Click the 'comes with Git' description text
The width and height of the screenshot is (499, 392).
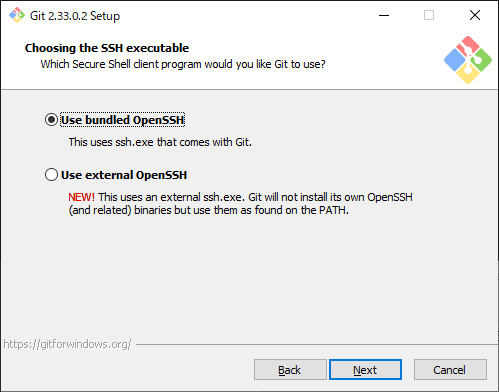(x=160, y=142)
